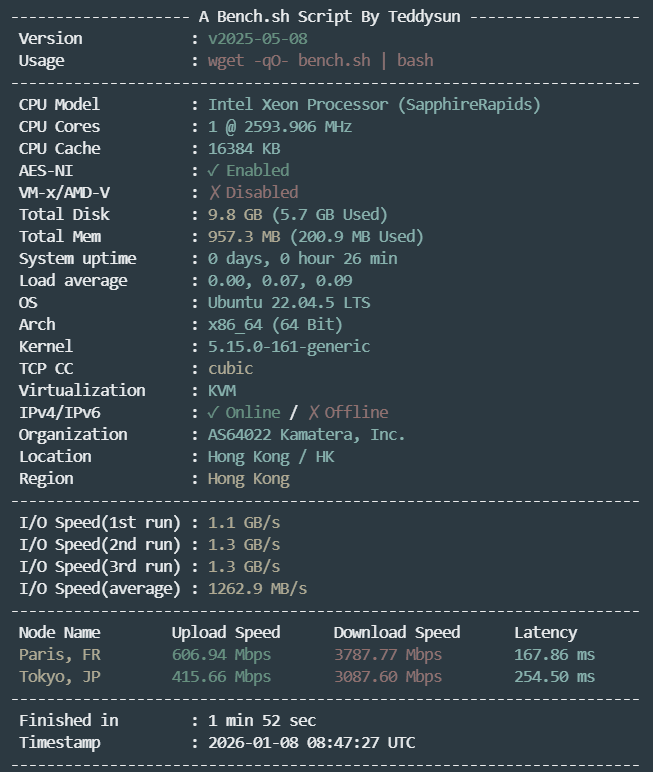Click the AES-NI Enabled checkmark
Image resolution: width=653 pixels, height=772 pixels.
click(213, 170)
